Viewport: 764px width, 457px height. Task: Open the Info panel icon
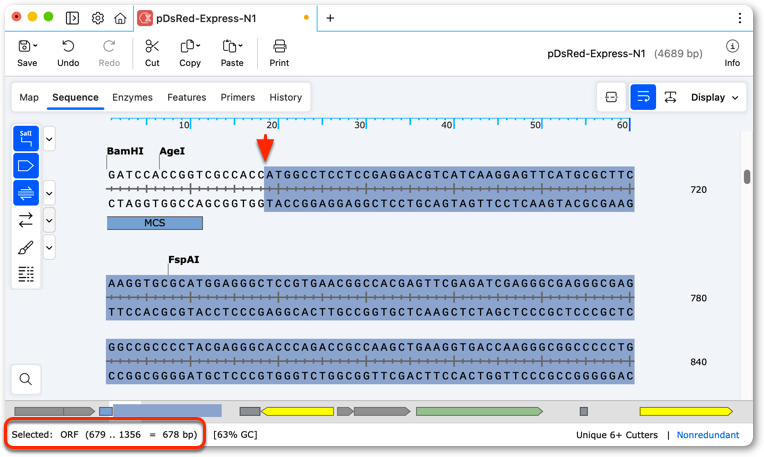coord(732,47)
